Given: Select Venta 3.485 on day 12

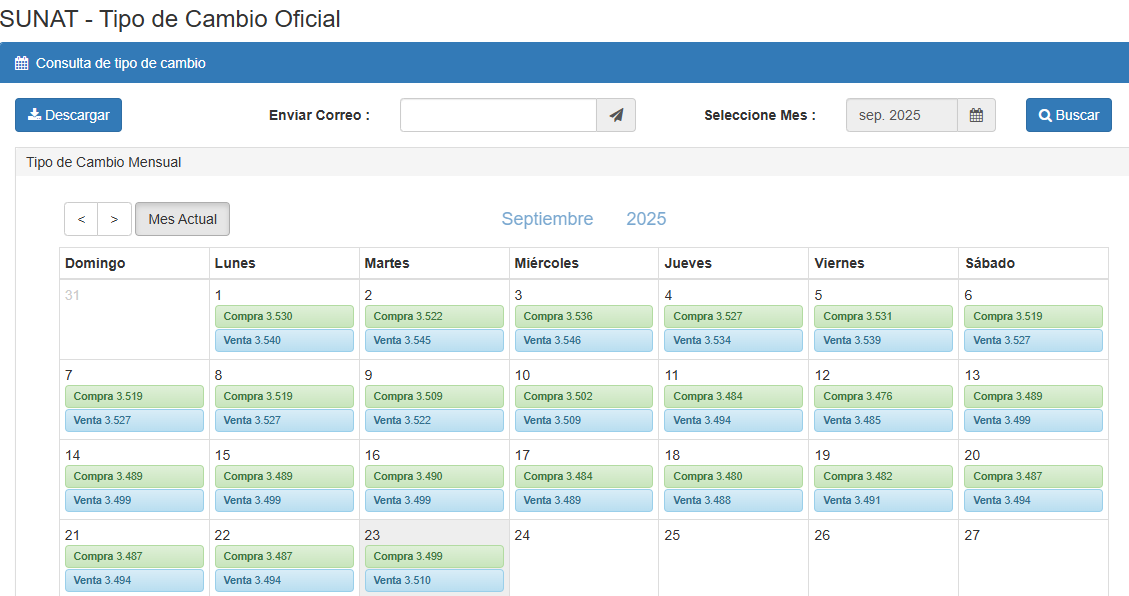Looking at the screenshot, I should (x=883, y=420).
